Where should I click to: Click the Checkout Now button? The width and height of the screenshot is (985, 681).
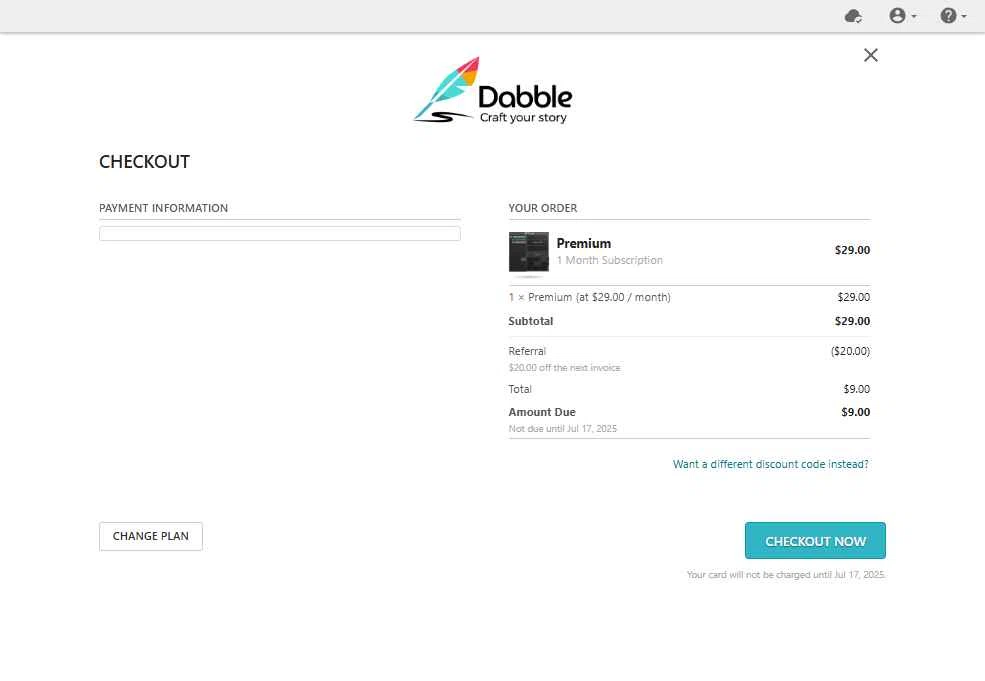coord(815,541)
